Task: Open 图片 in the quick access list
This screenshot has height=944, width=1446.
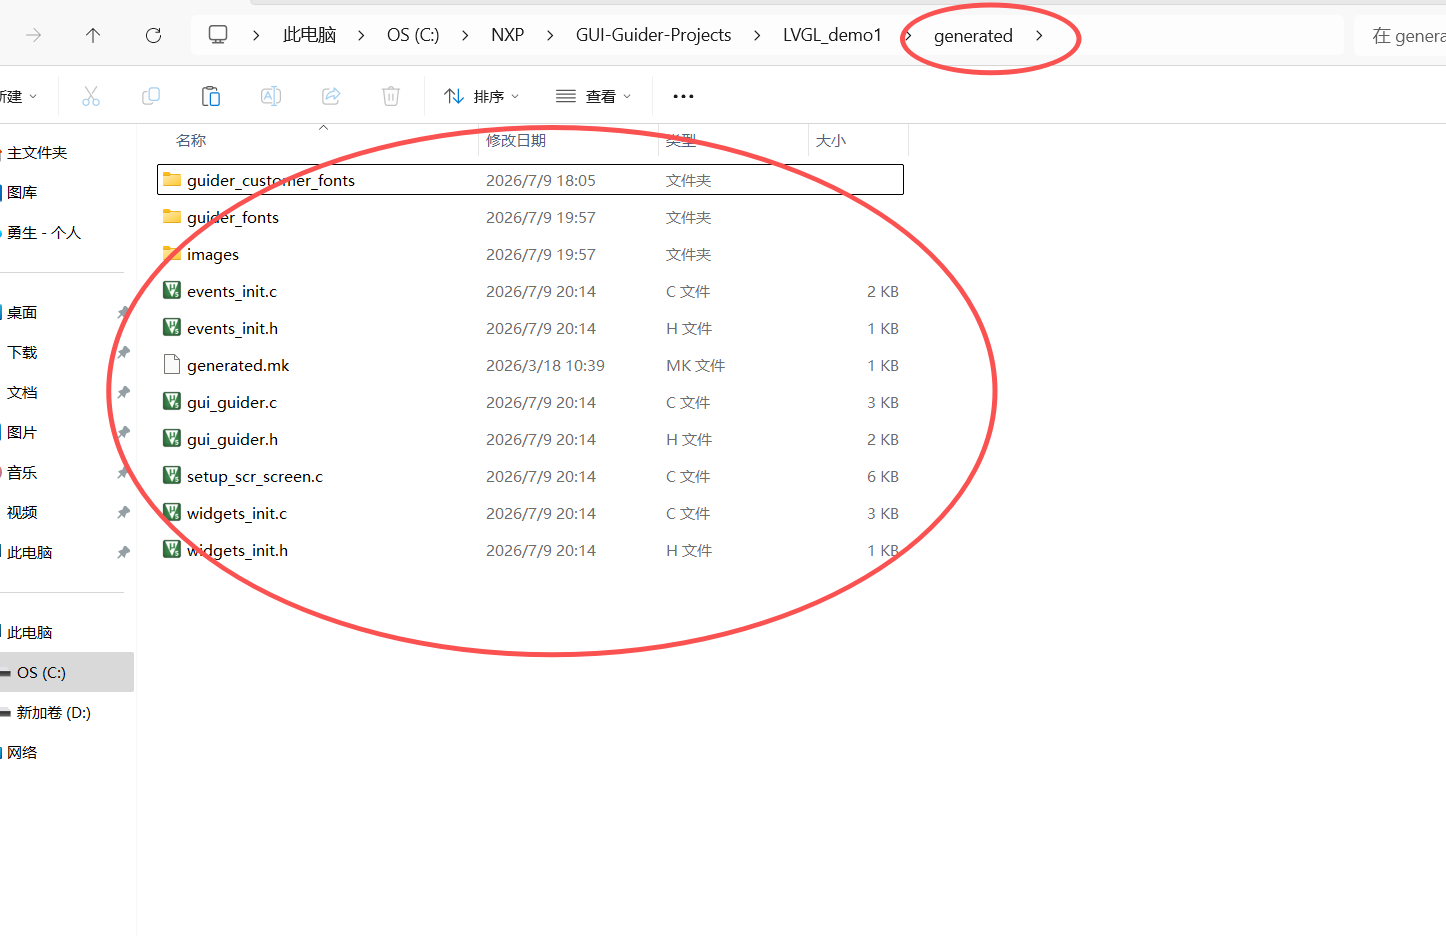Action: click(22, 432)
